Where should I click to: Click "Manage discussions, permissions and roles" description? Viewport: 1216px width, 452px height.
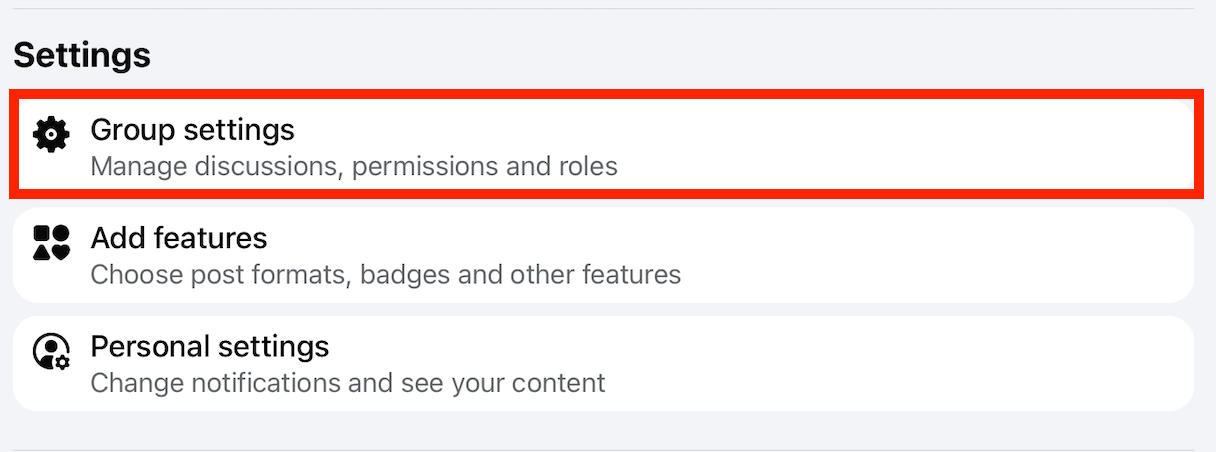354,166
